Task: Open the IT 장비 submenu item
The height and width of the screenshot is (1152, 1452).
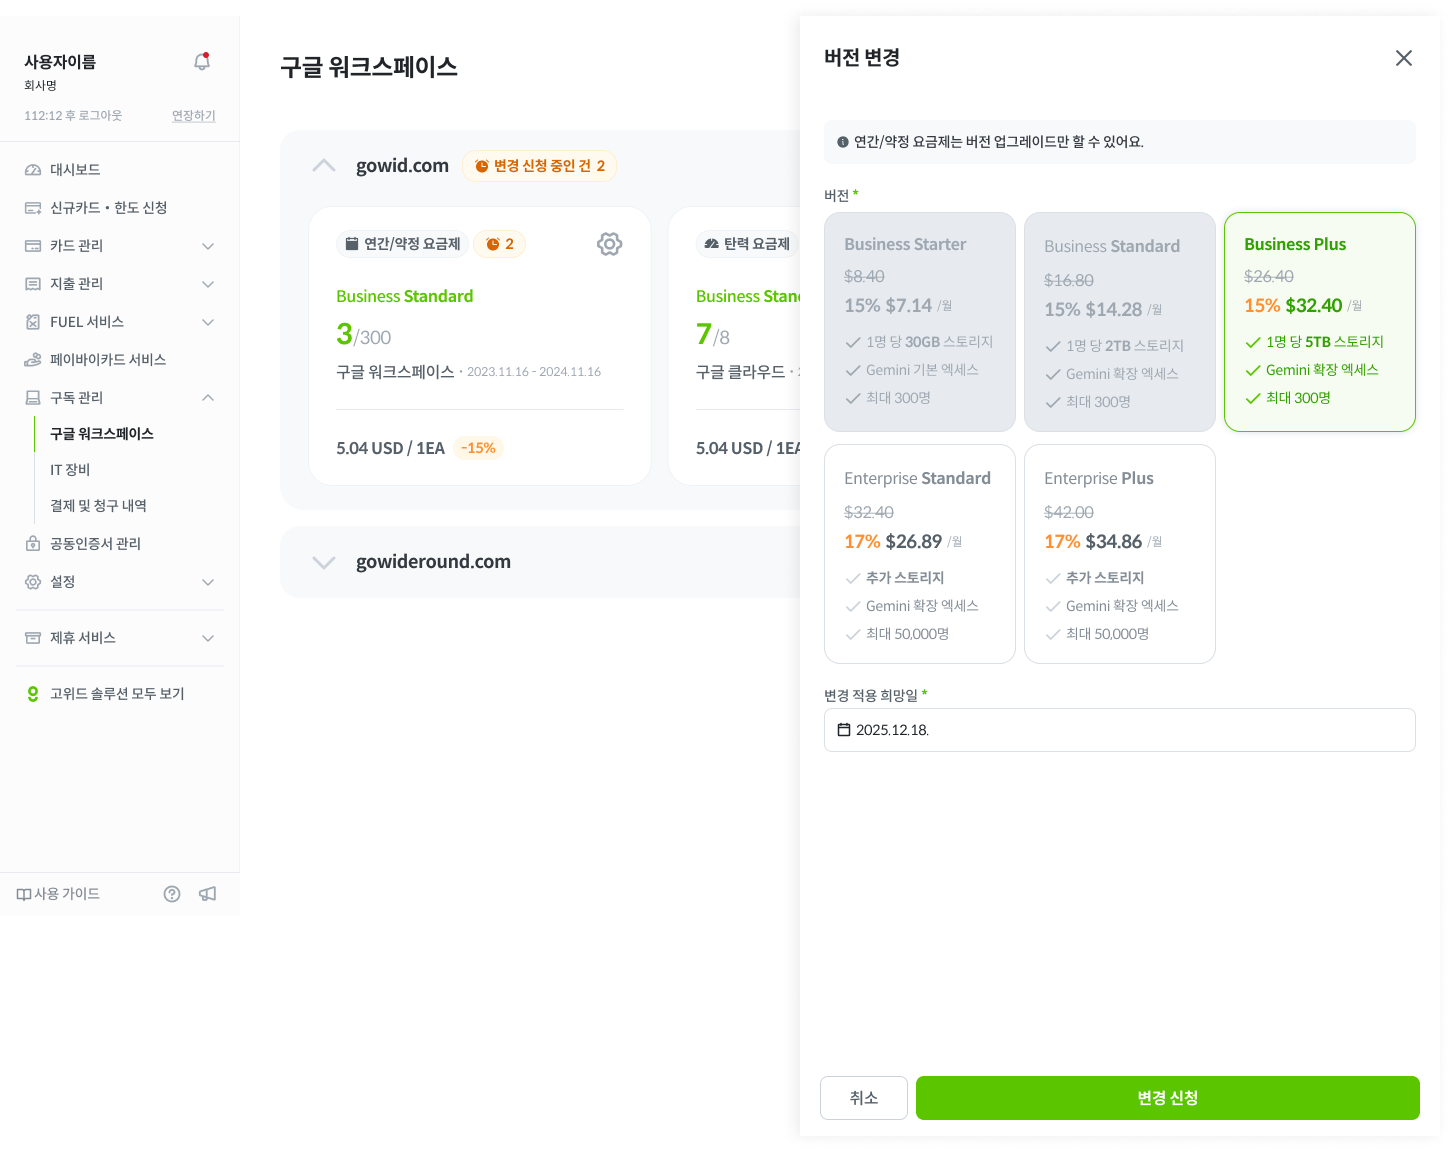Action: click(70, 470)
